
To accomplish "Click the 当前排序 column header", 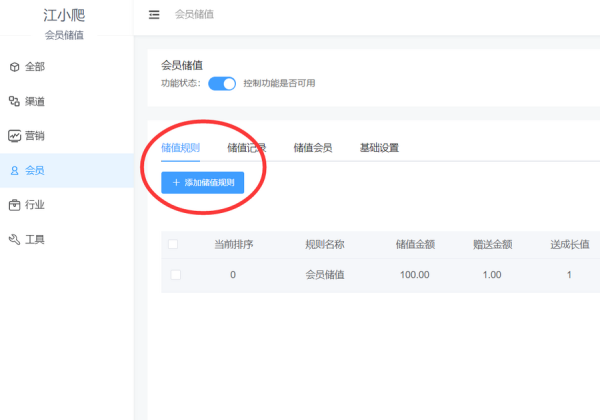I will [233, 244].
